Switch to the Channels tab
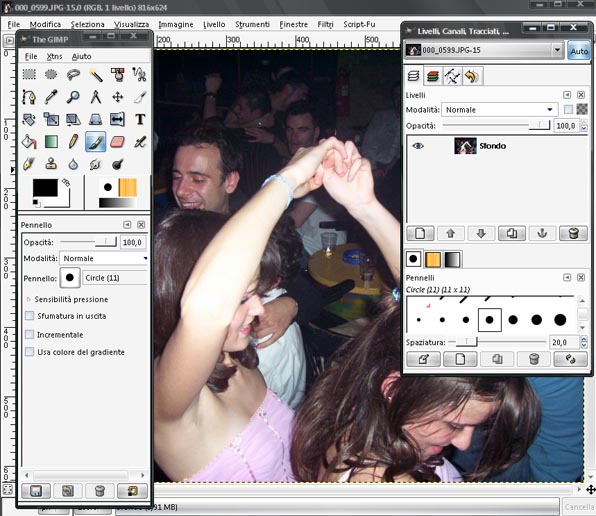 (x=433, y=76)
